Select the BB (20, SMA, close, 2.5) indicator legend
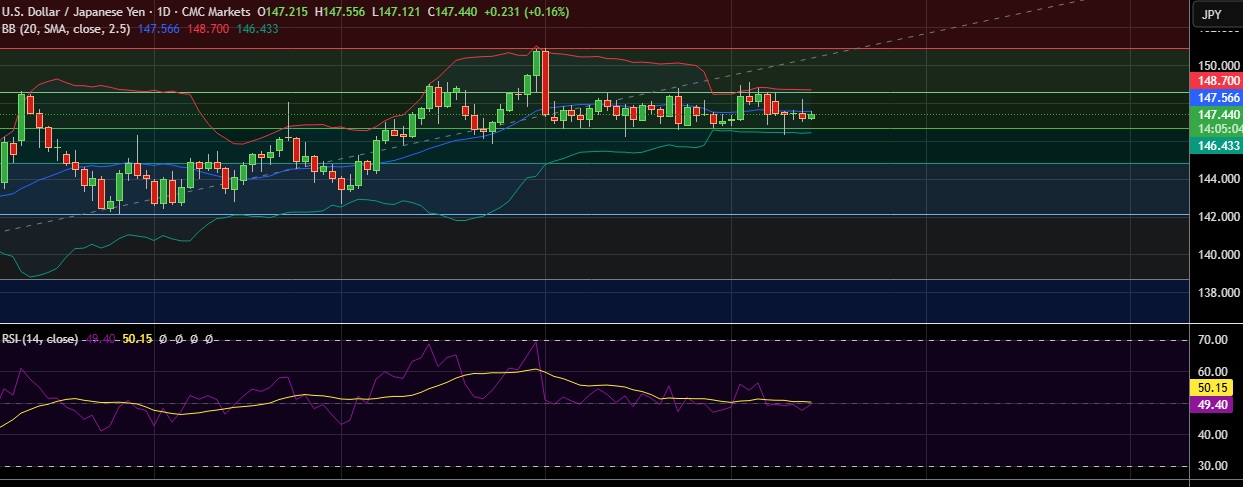1243x487 pixels. 68,29
